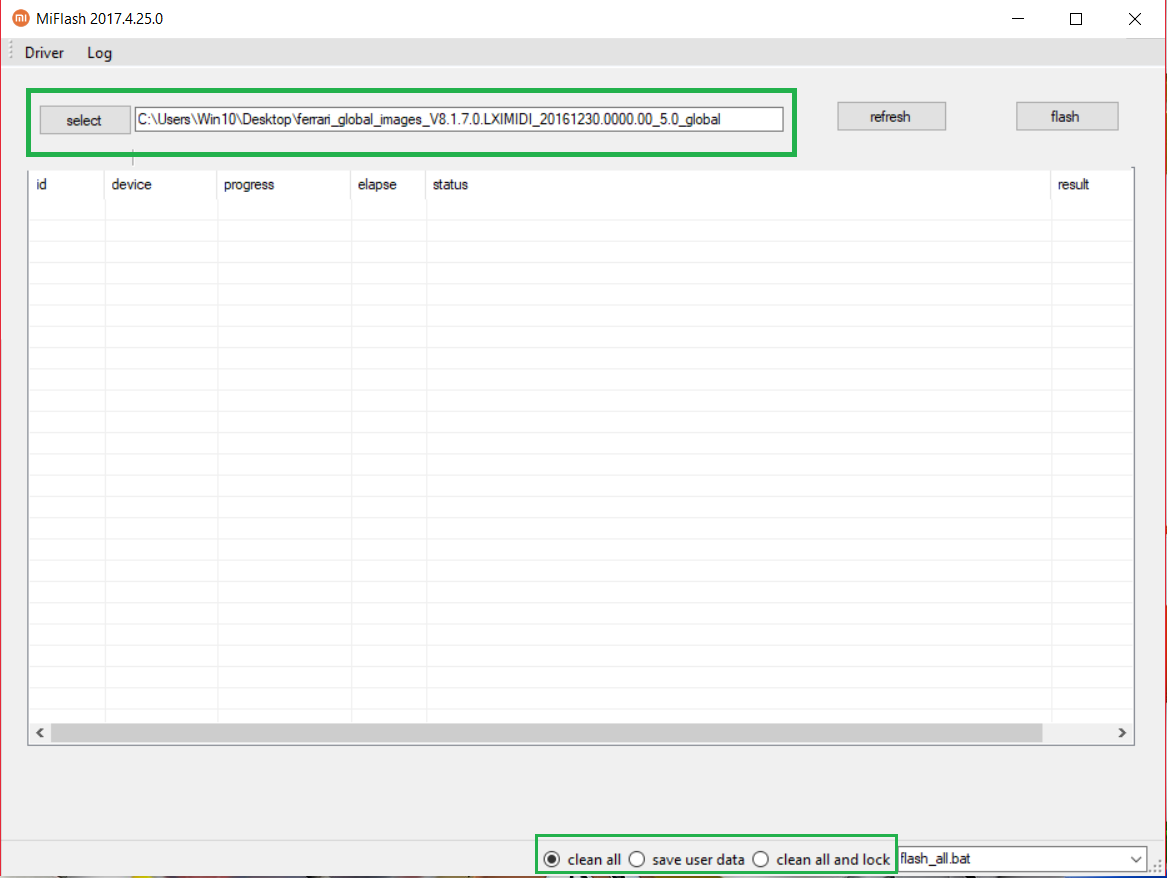1167x878 pixels.
Task: Click the elapse column header
Action: pyautogui.click(x=388, y=185)
